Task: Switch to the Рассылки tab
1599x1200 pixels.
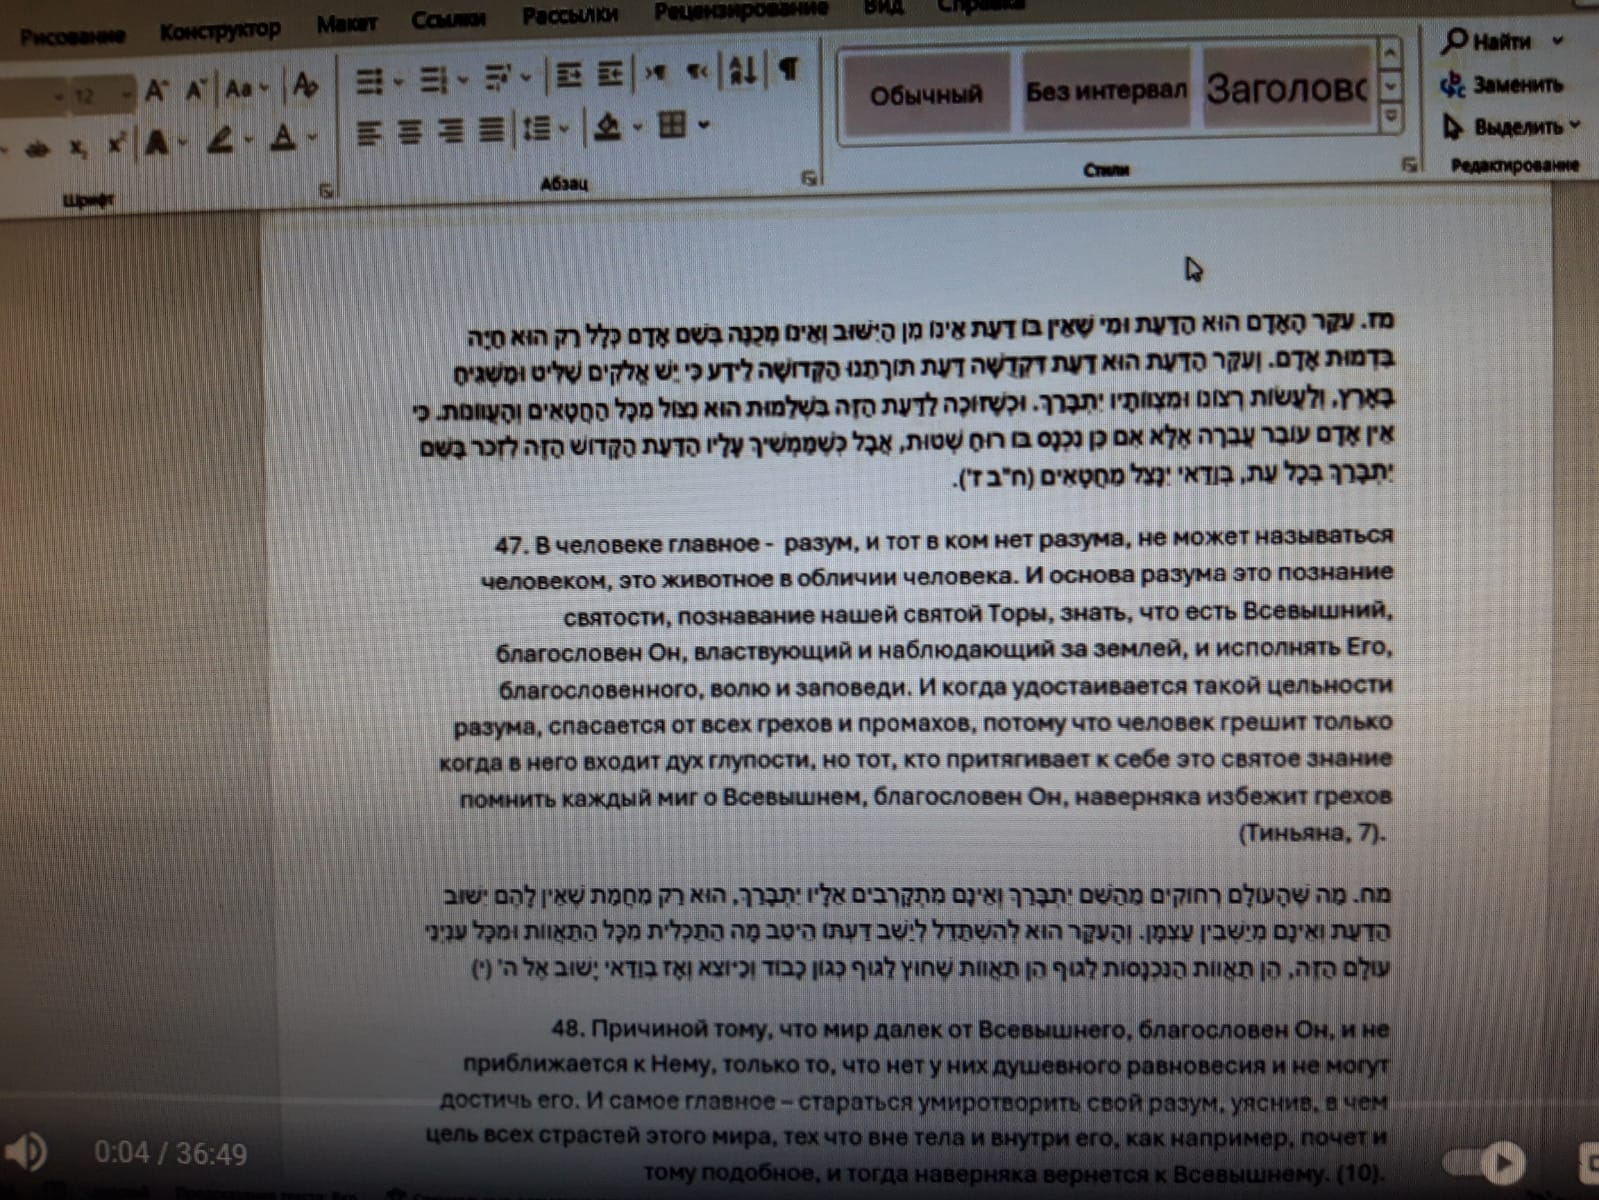Action: click(x=569, y=16)
